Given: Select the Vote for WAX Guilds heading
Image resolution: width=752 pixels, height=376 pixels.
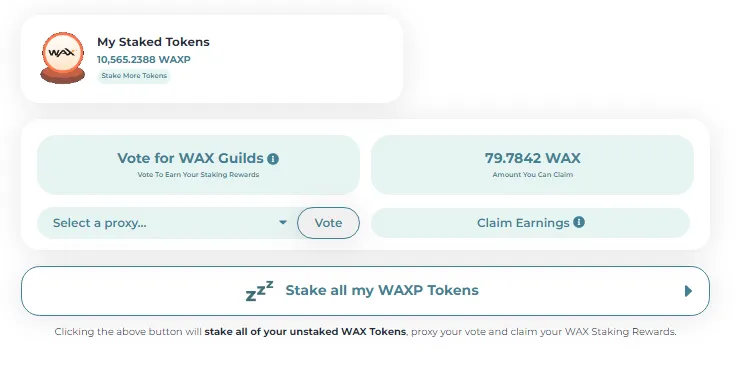Looking at the screenshot, I should click(x=190, y=158).
